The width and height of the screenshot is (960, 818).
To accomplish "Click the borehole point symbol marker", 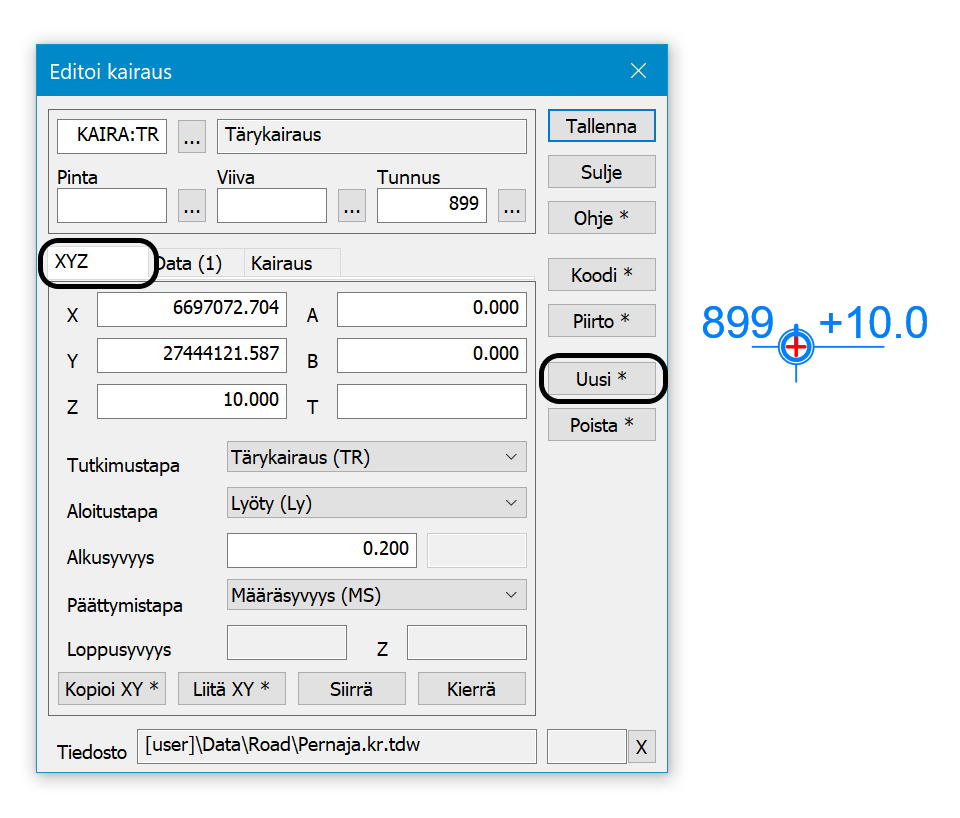I will coord(796,346).
